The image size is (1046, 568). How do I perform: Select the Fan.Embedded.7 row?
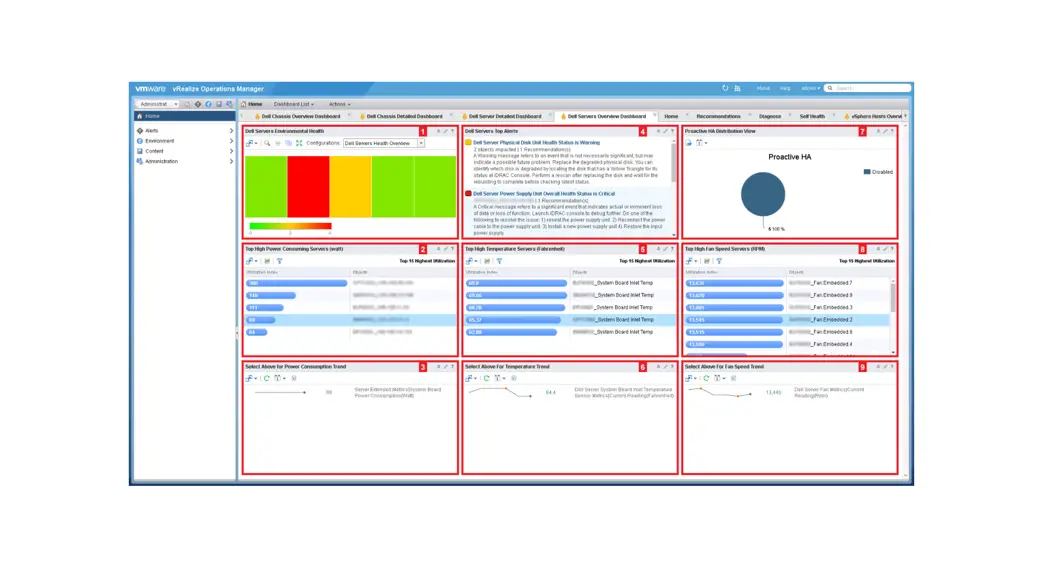786,283
